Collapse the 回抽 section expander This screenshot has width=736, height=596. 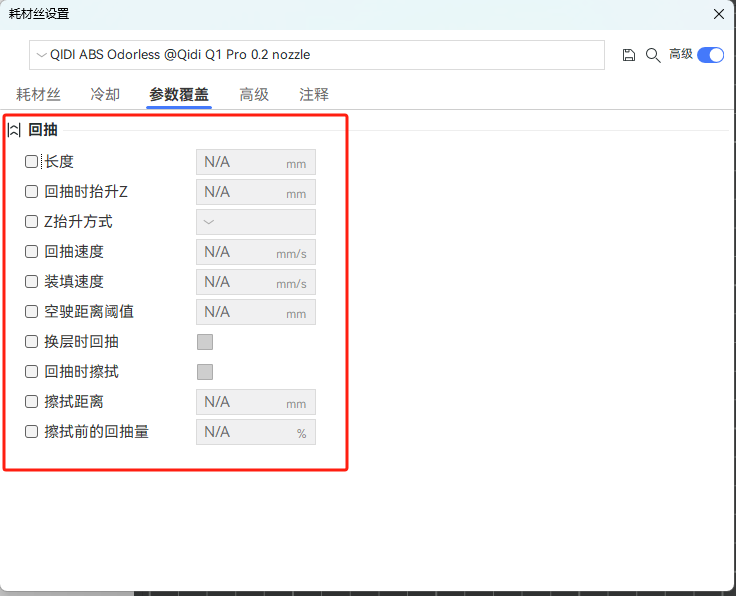tap(14, 130)
